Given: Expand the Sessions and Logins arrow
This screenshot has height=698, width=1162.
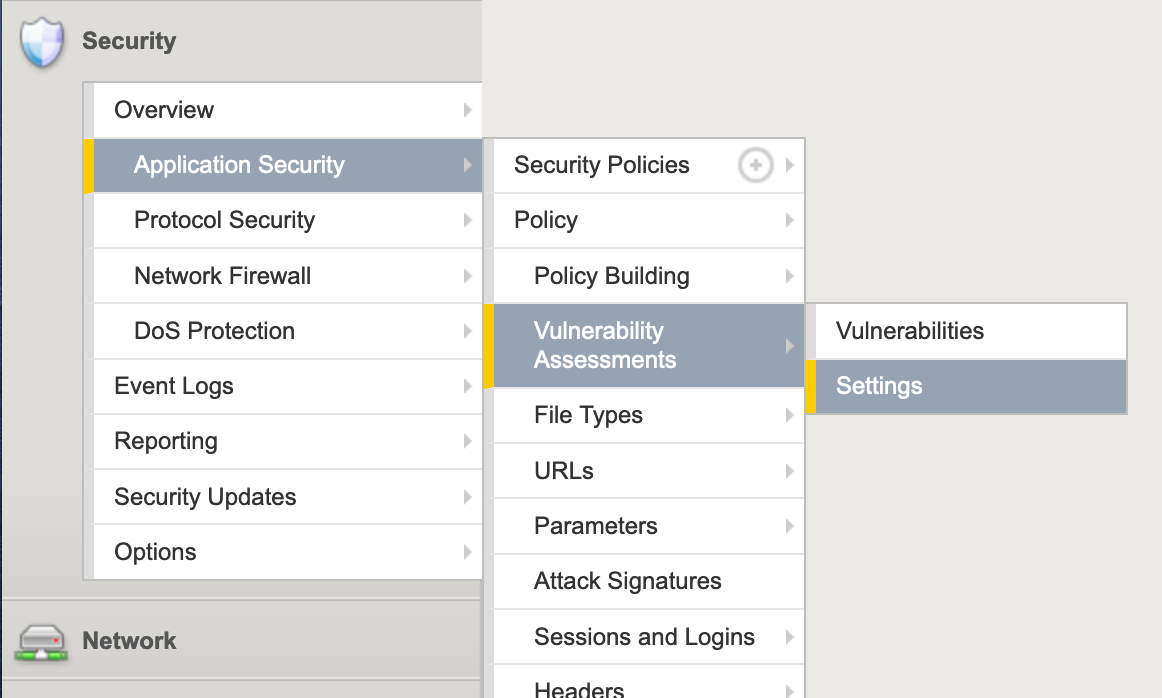Looking at the screenshot, I should click(x=789, y=636).
